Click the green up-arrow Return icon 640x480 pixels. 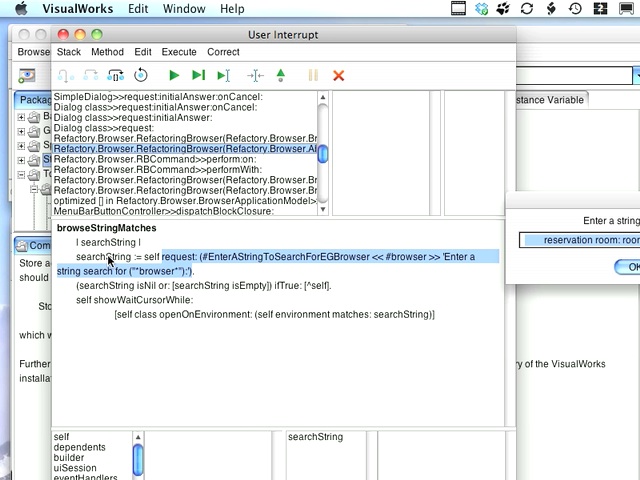pyautogui.click(x=281, y=75)
